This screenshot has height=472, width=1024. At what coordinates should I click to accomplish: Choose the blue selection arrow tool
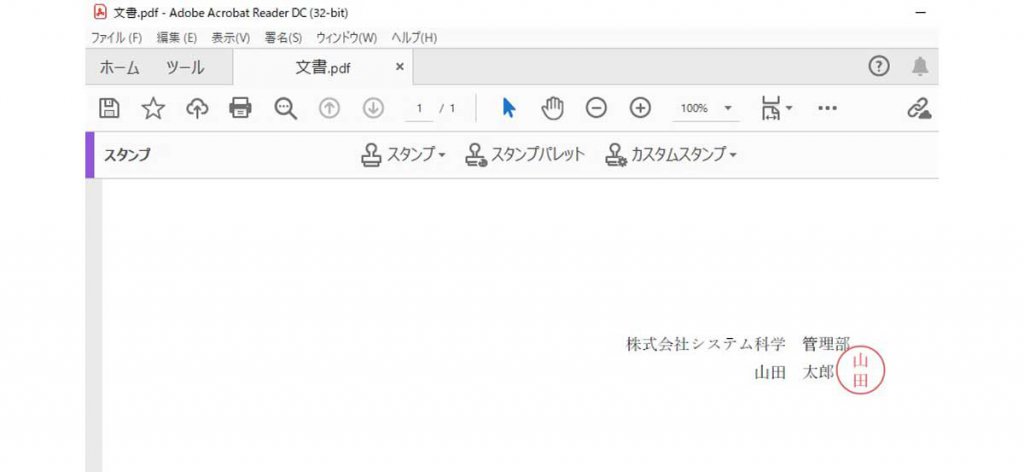point(509,108)
